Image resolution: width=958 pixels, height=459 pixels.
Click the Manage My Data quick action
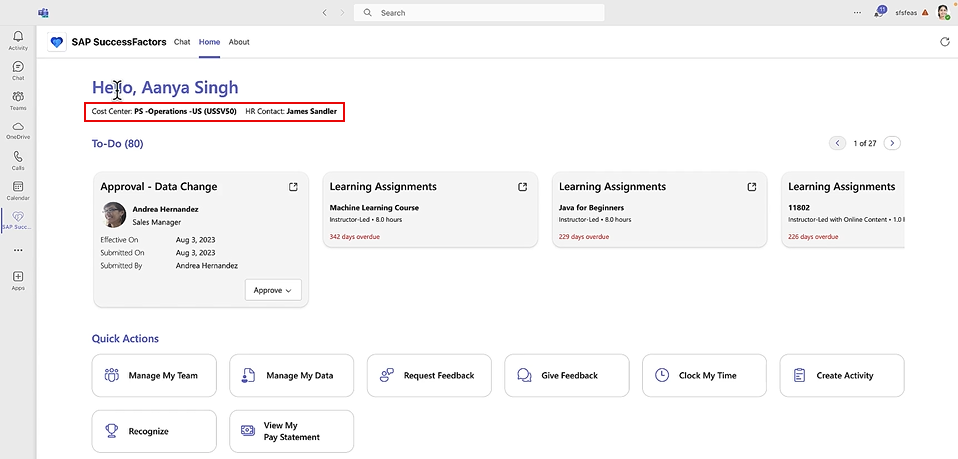pyautogui.click(x=291, y=375)
